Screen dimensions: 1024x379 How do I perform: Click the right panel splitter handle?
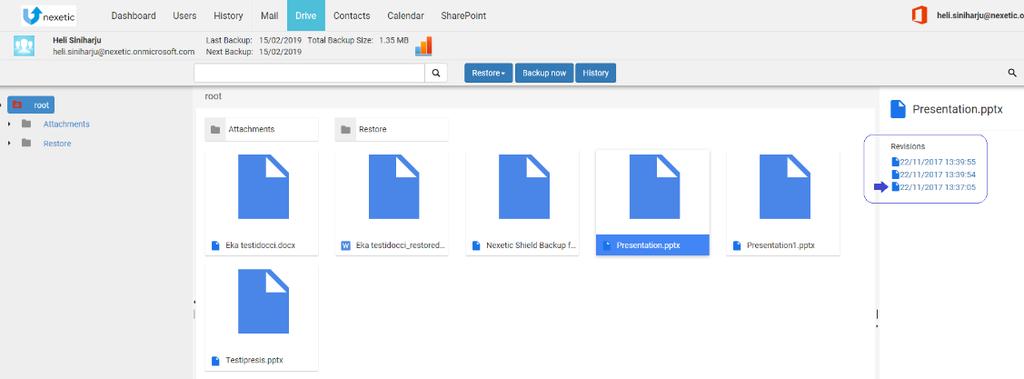pyautogui.click(x=876, y=314)
